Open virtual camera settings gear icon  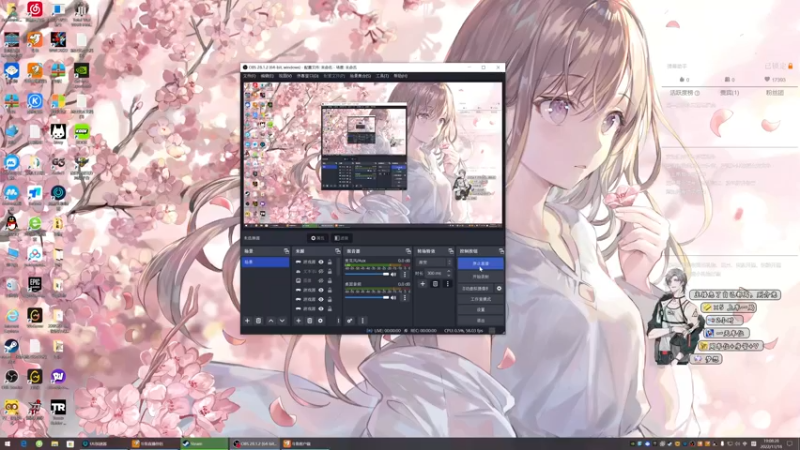pyautogui.click(x=499, y=288)
